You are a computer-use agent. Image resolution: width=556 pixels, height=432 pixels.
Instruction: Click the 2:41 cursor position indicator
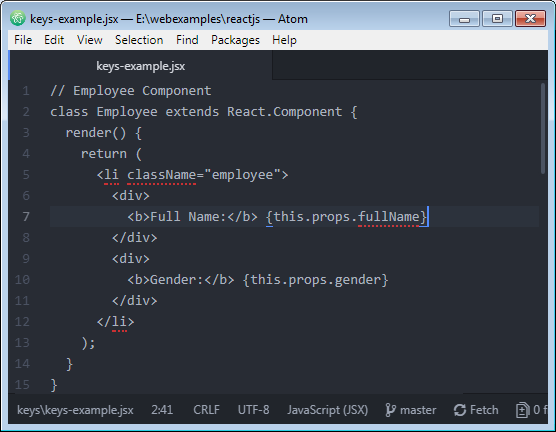[162, 410]
